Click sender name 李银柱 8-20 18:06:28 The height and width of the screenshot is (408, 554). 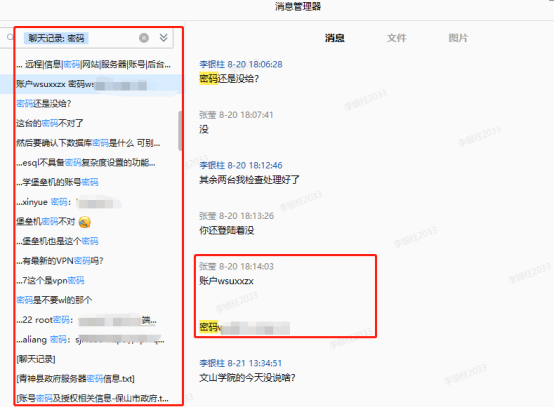point(241,64)
